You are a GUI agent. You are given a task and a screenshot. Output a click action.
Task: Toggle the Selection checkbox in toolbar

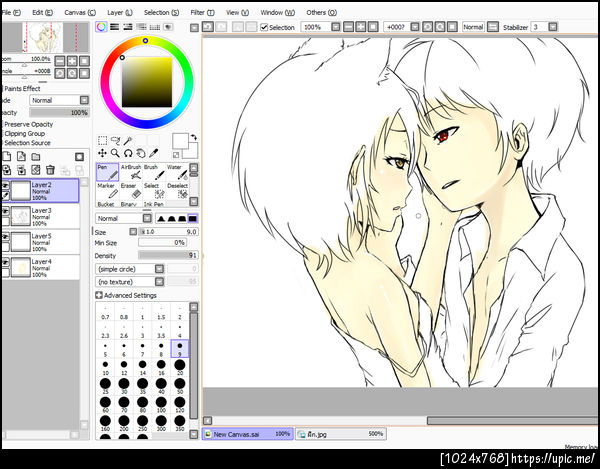pyautogui.click(x=264, y=27)
